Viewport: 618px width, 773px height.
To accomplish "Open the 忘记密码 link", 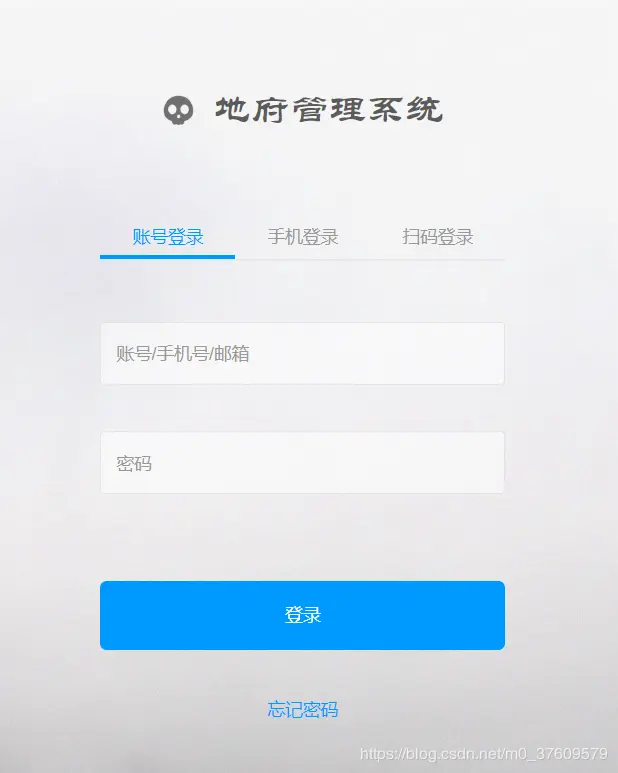I will (x=303, y=709).
